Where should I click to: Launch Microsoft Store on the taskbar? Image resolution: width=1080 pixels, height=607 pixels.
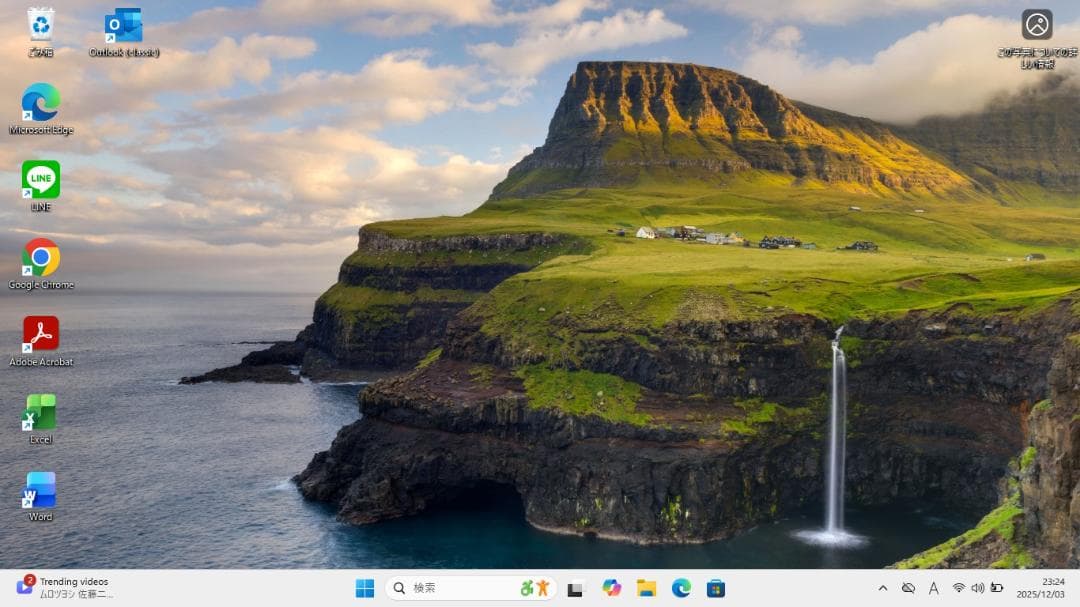pyautogui.click(x=716, y=588)
